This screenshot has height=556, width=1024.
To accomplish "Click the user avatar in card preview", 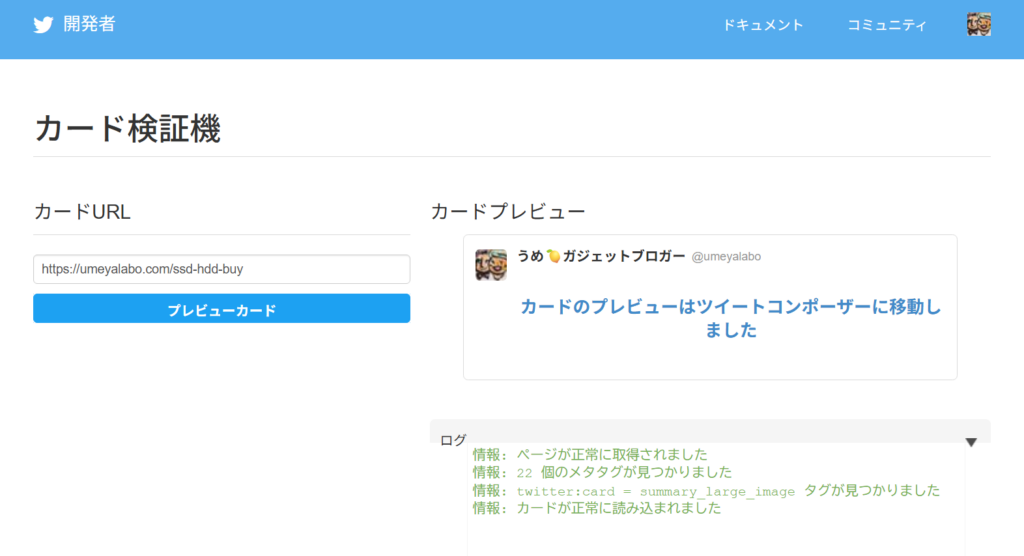I will tap(490, 265).
